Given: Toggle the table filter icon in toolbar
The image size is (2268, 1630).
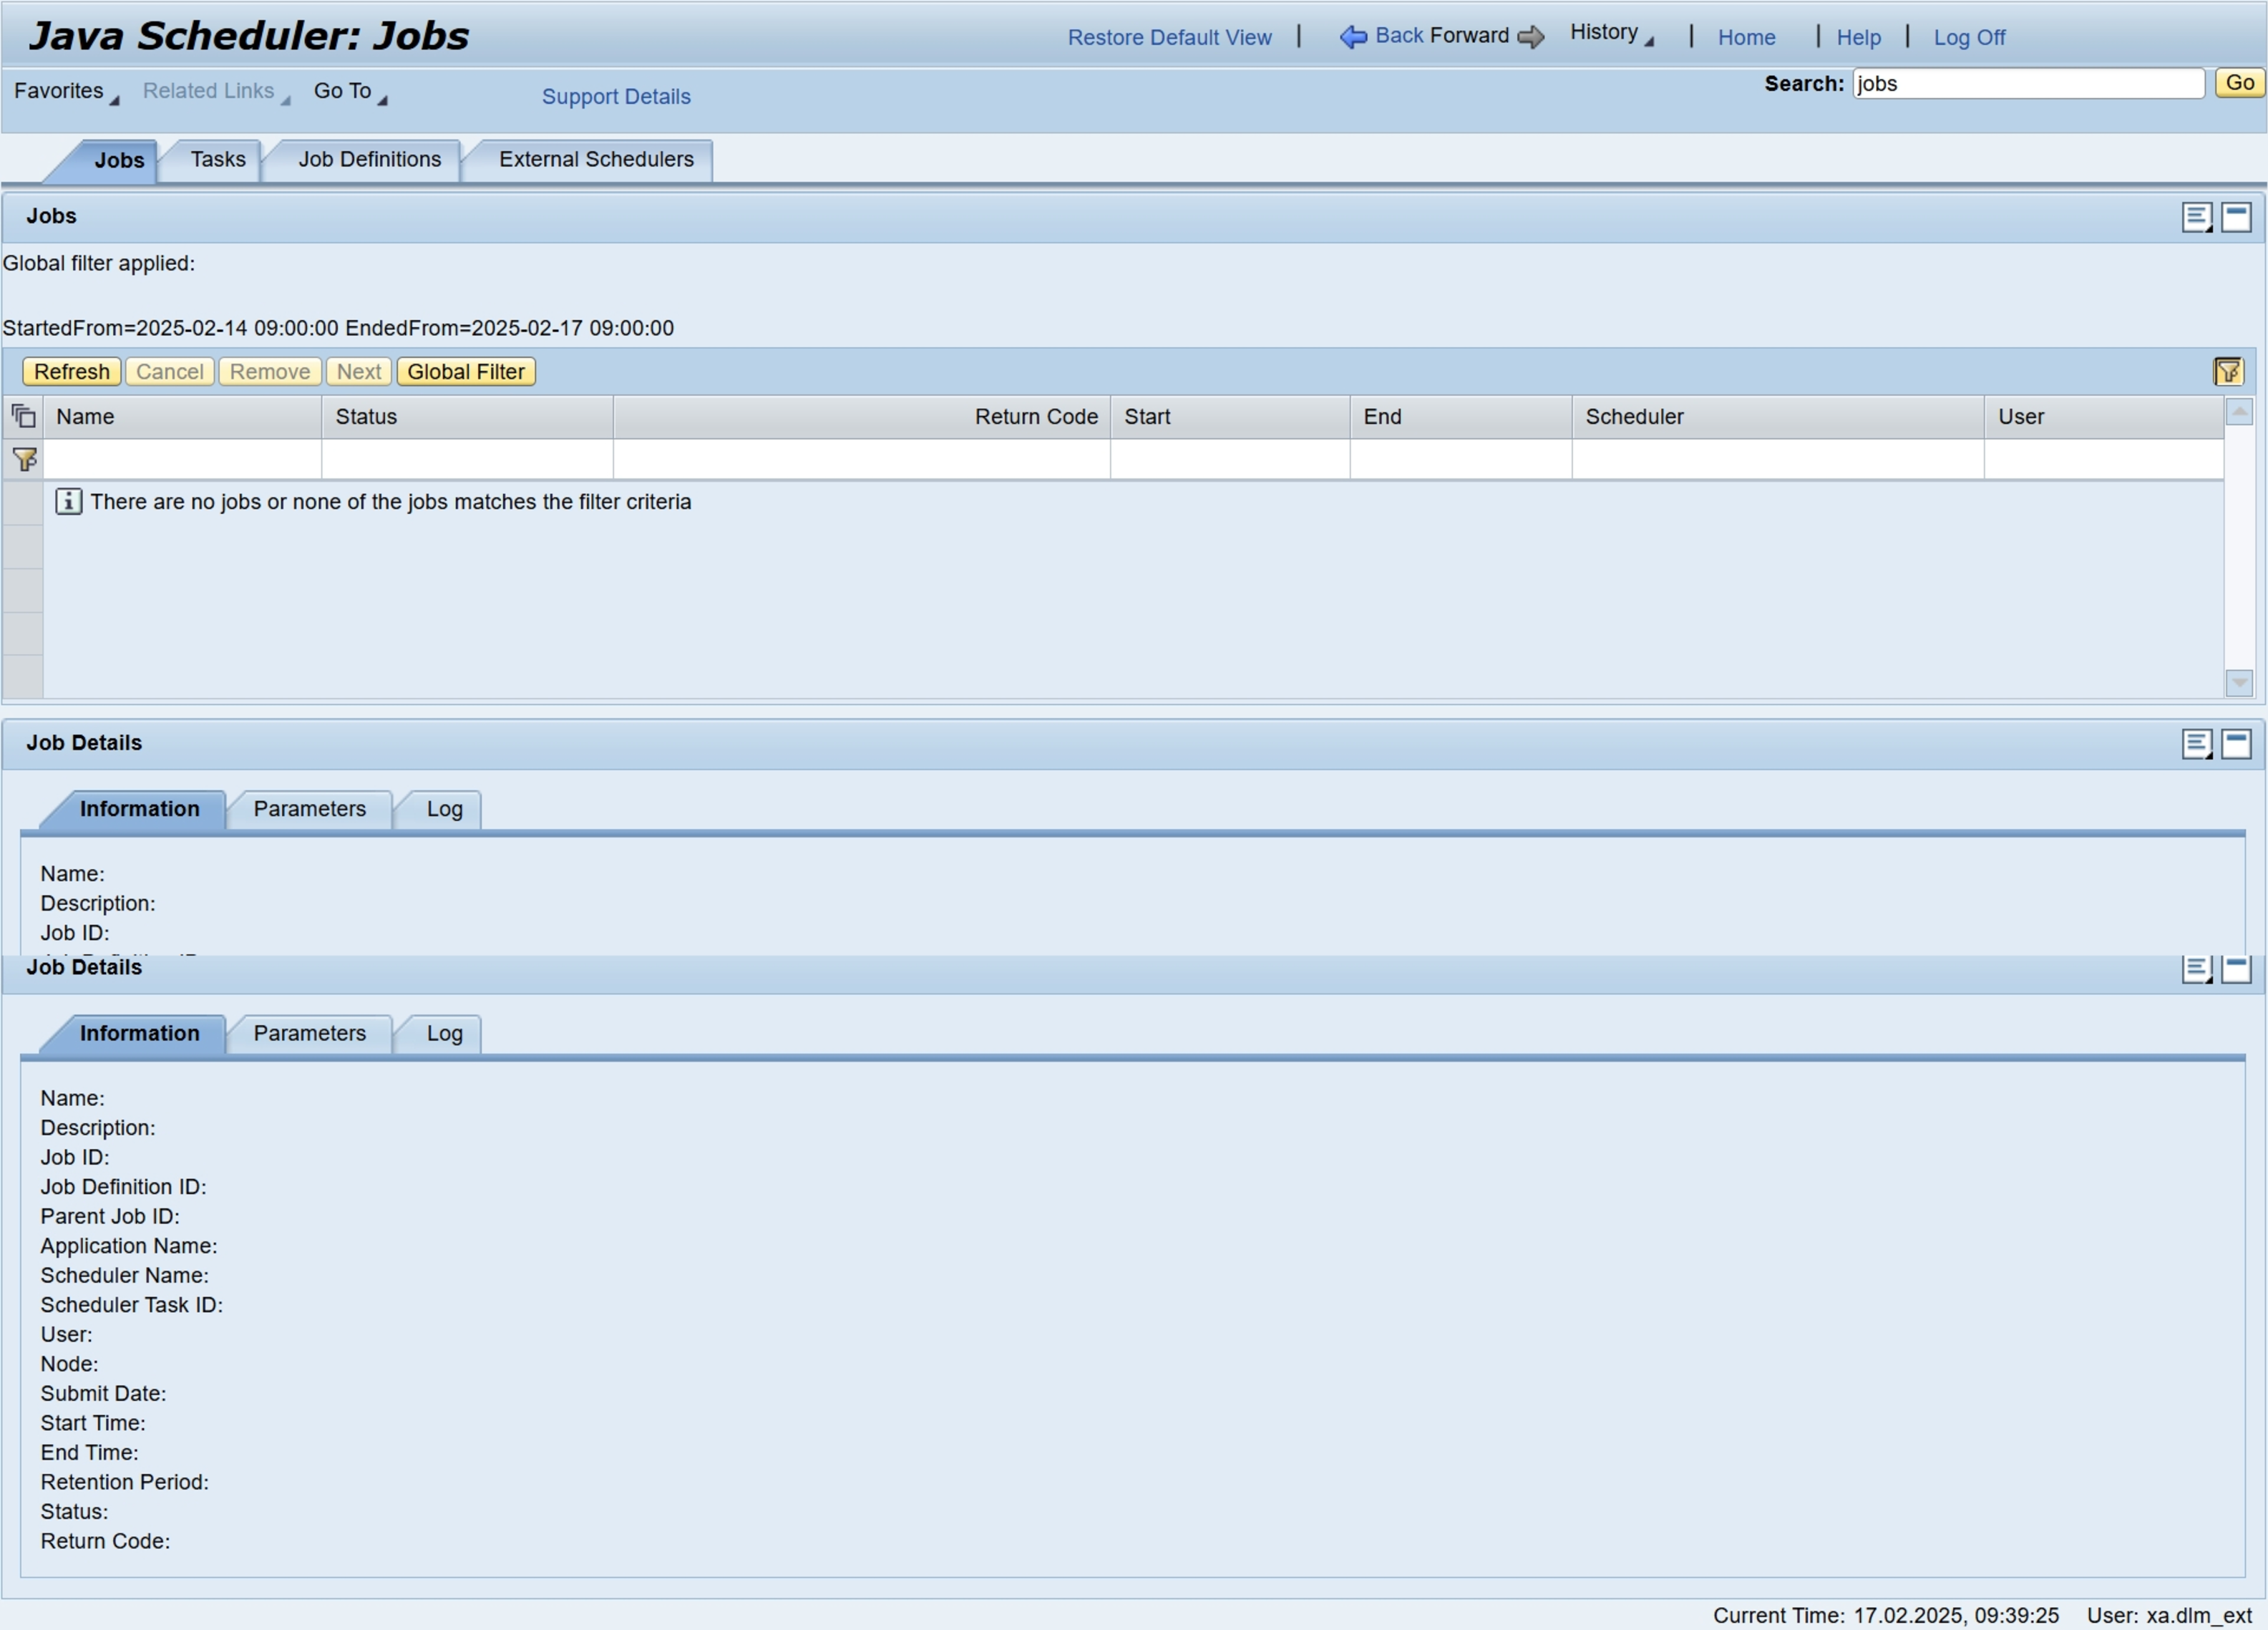Looking at the screenshot, I should (x=2228, y=372).
